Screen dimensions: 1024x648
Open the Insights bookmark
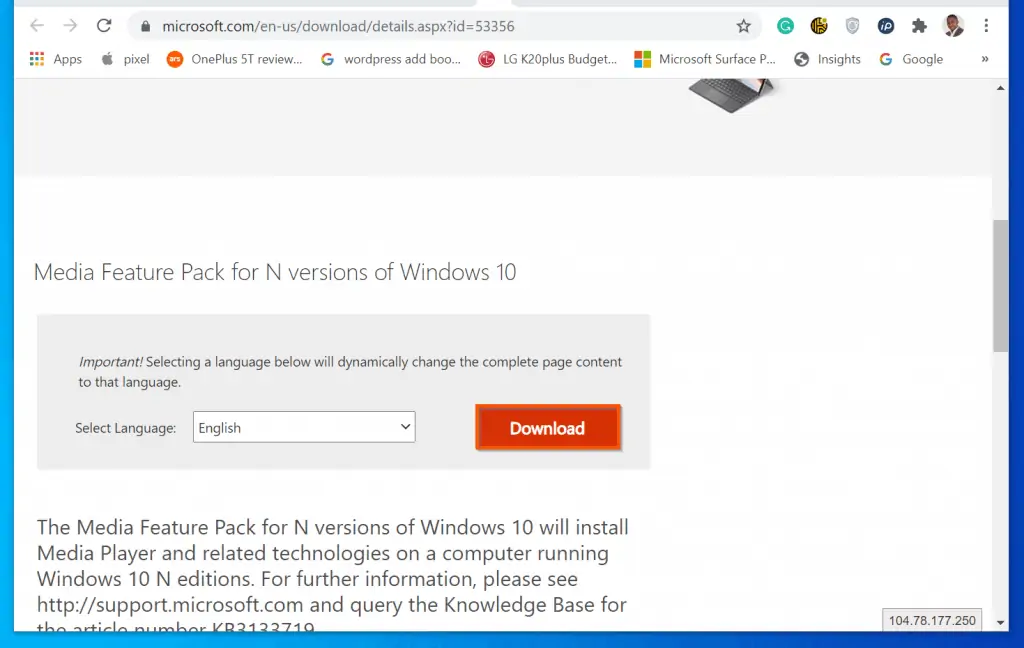click(x=827, y=59)
